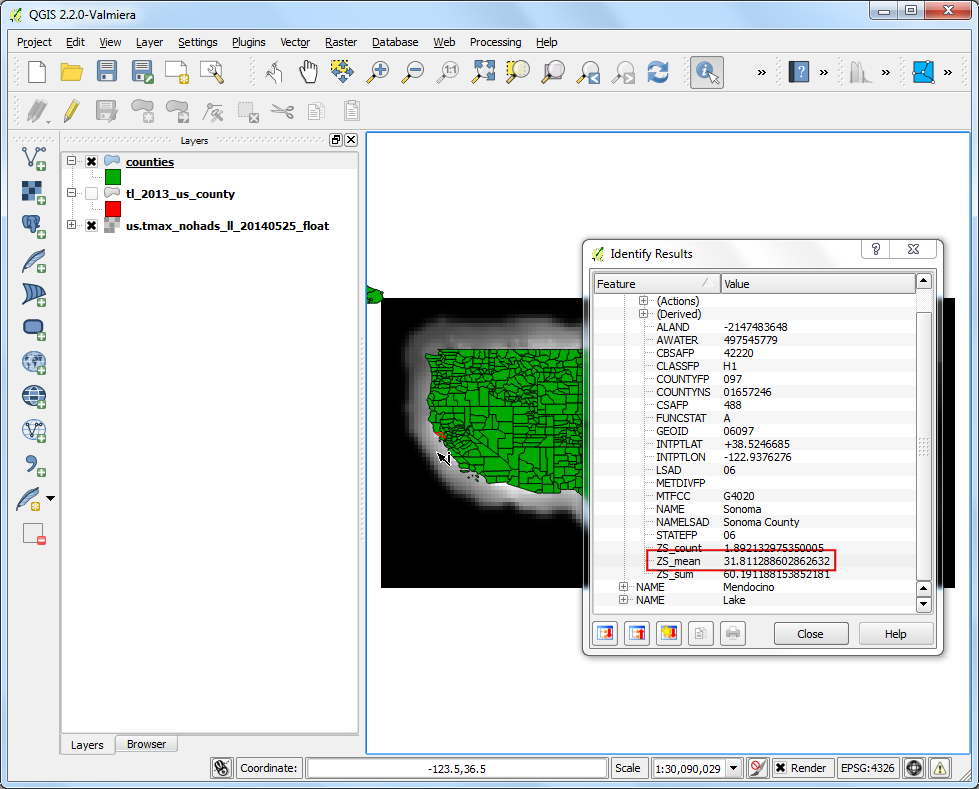Open the Layer menu
Viewport: 979px width, 789px height.
(149, 42)
